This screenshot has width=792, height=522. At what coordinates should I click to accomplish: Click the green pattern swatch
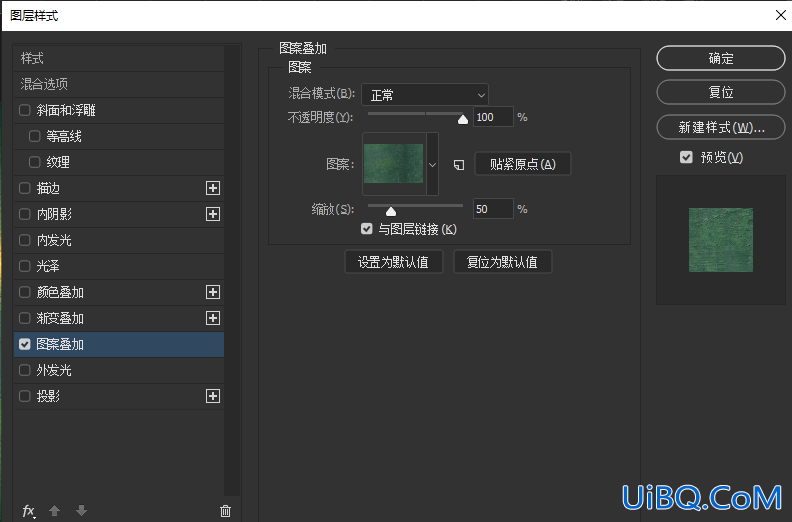click(x=393, y=163)
